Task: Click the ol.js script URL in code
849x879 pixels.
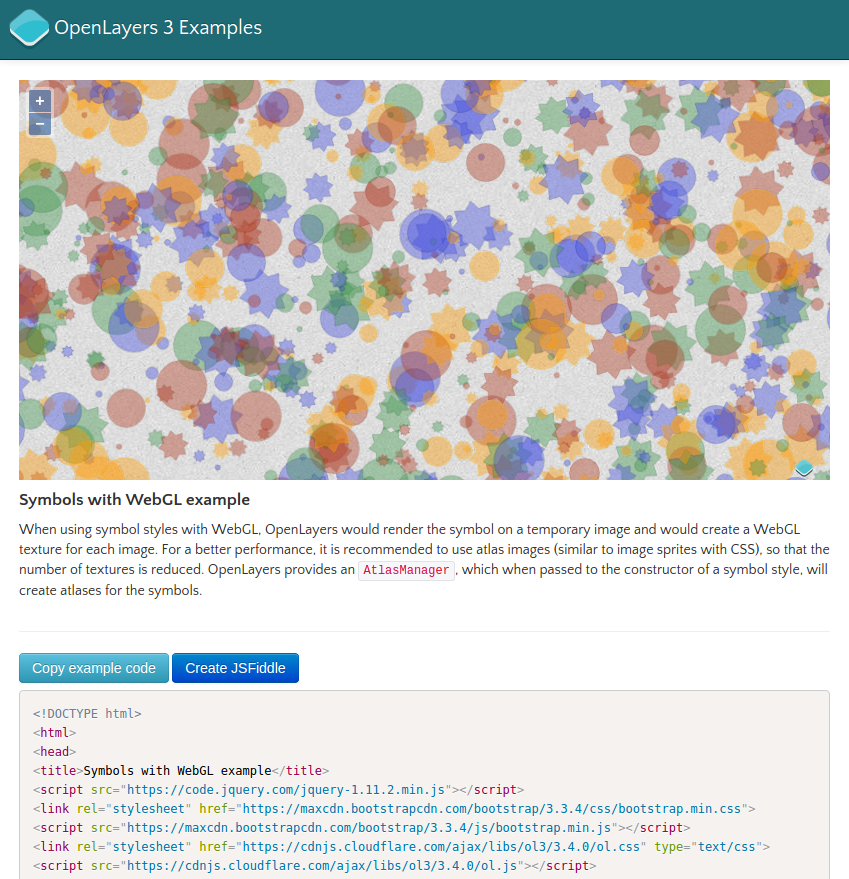Action: pos(322,866)
